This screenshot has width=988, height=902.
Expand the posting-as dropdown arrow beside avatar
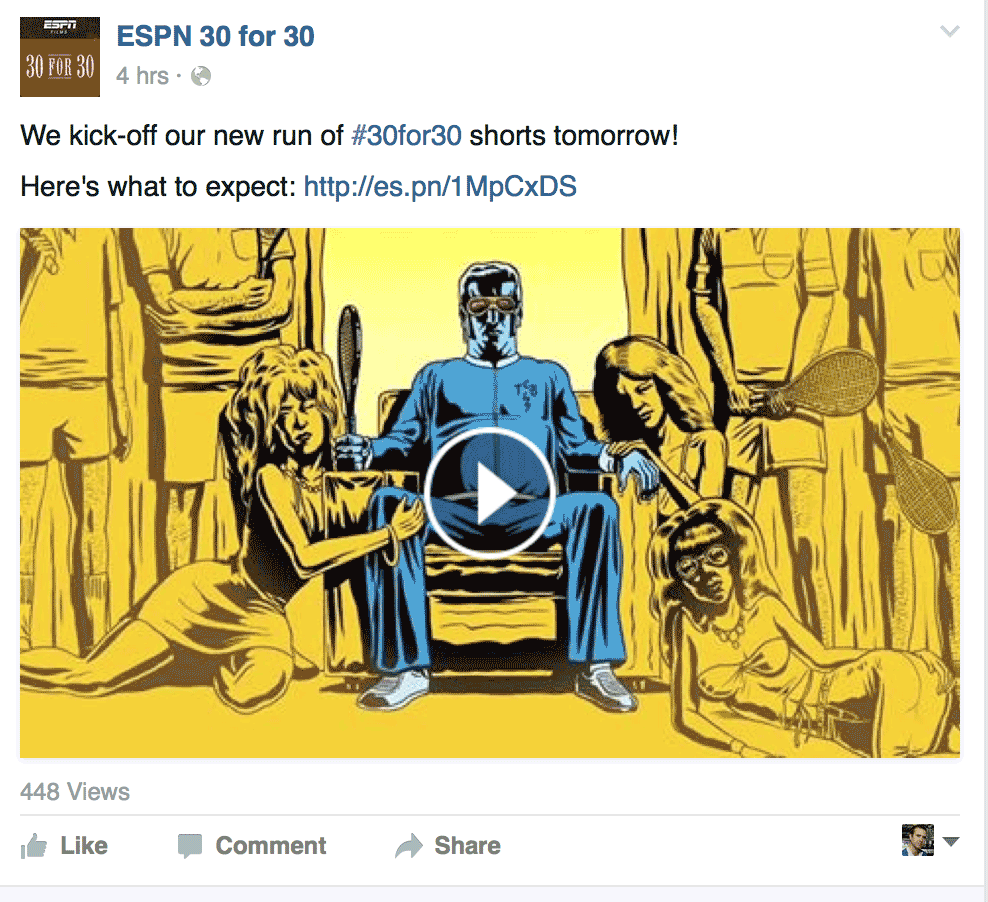coord(951,841)
